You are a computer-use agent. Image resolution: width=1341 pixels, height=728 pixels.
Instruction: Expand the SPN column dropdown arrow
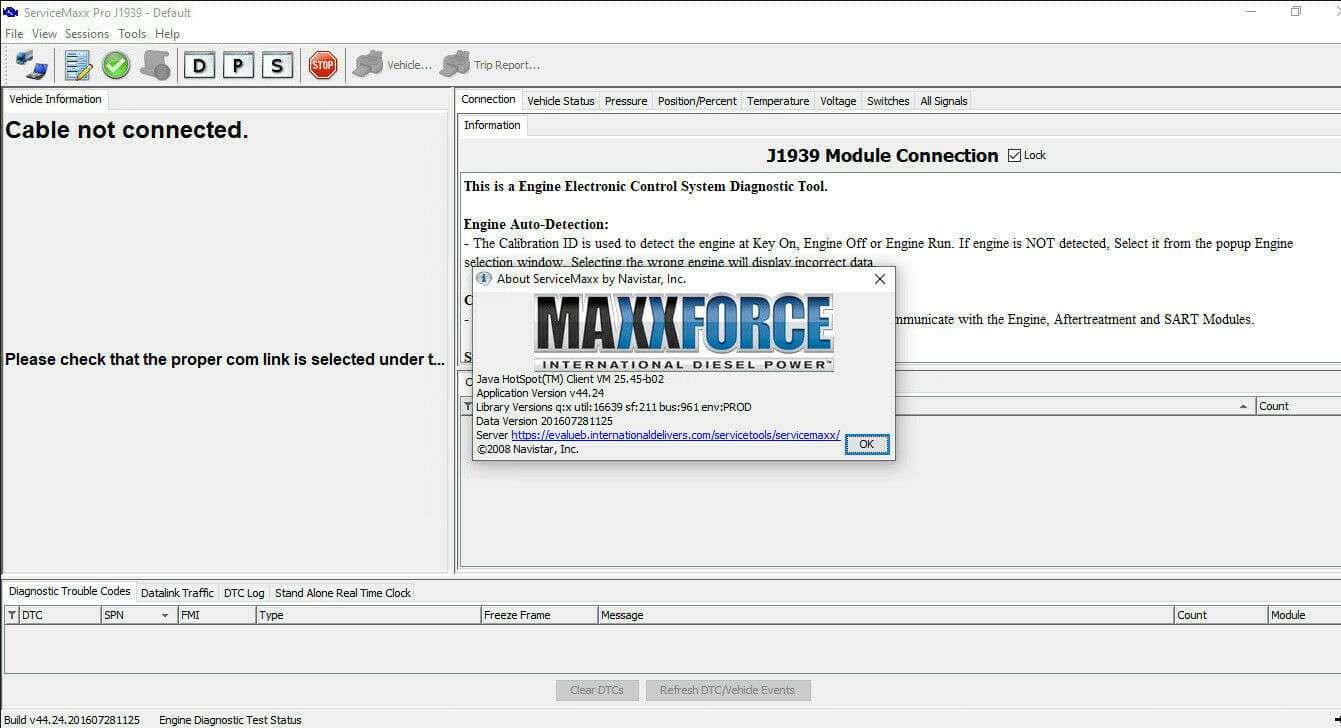point(165,616)
